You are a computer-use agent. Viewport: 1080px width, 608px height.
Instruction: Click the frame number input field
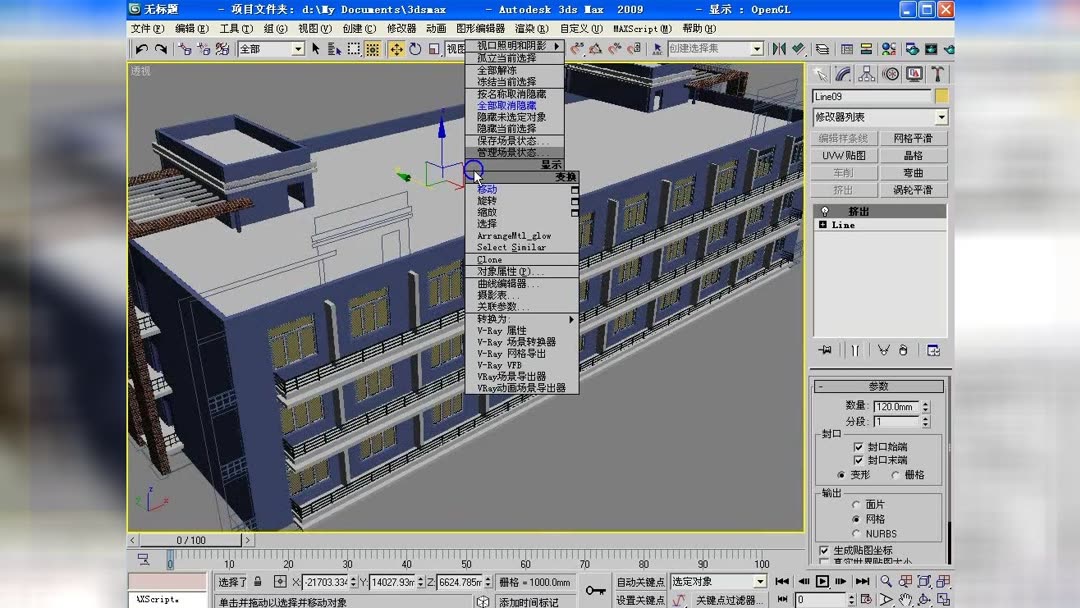[823, 599]
